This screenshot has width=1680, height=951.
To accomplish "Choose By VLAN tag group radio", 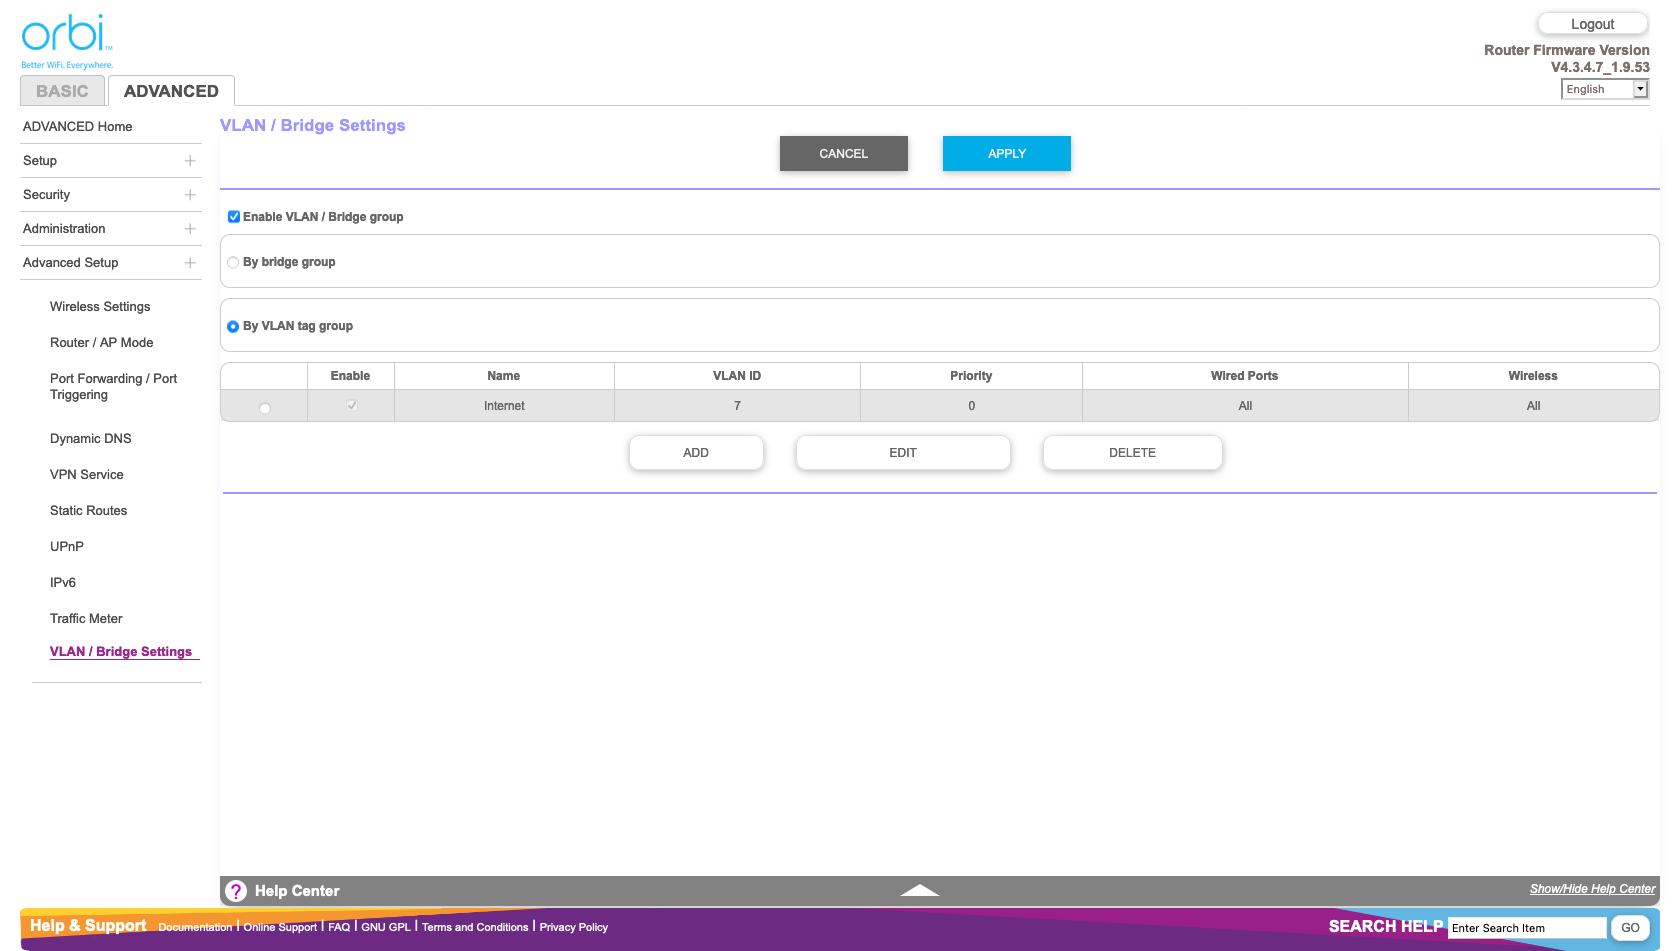I will click(233, 326).
